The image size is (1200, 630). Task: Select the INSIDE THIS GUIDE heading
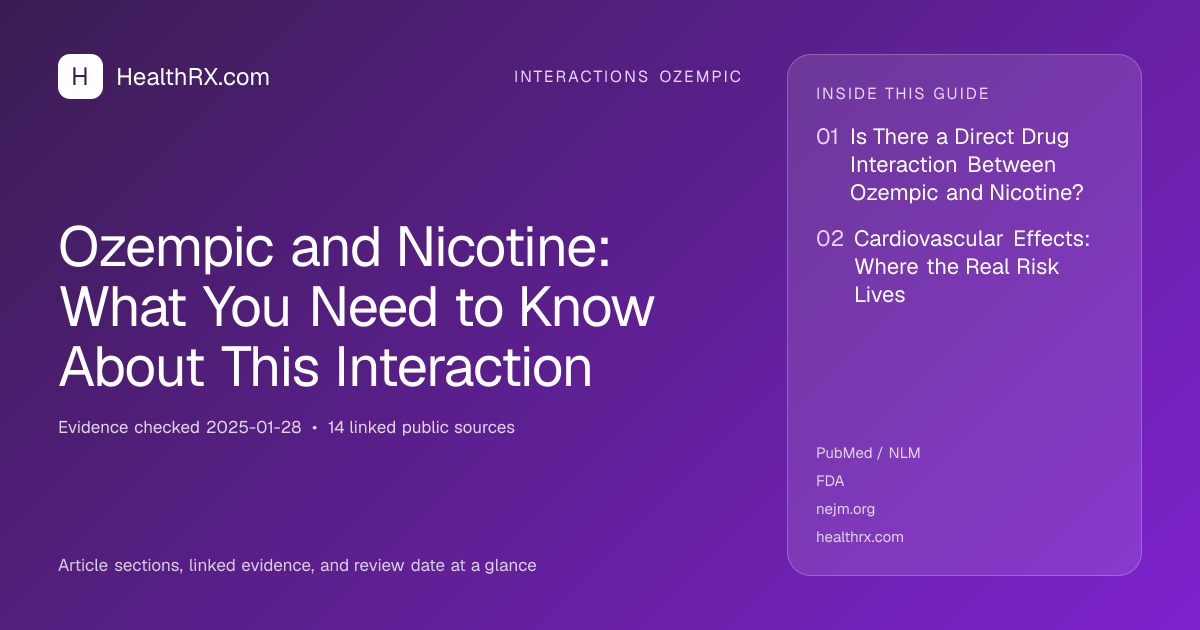(903, 94)
